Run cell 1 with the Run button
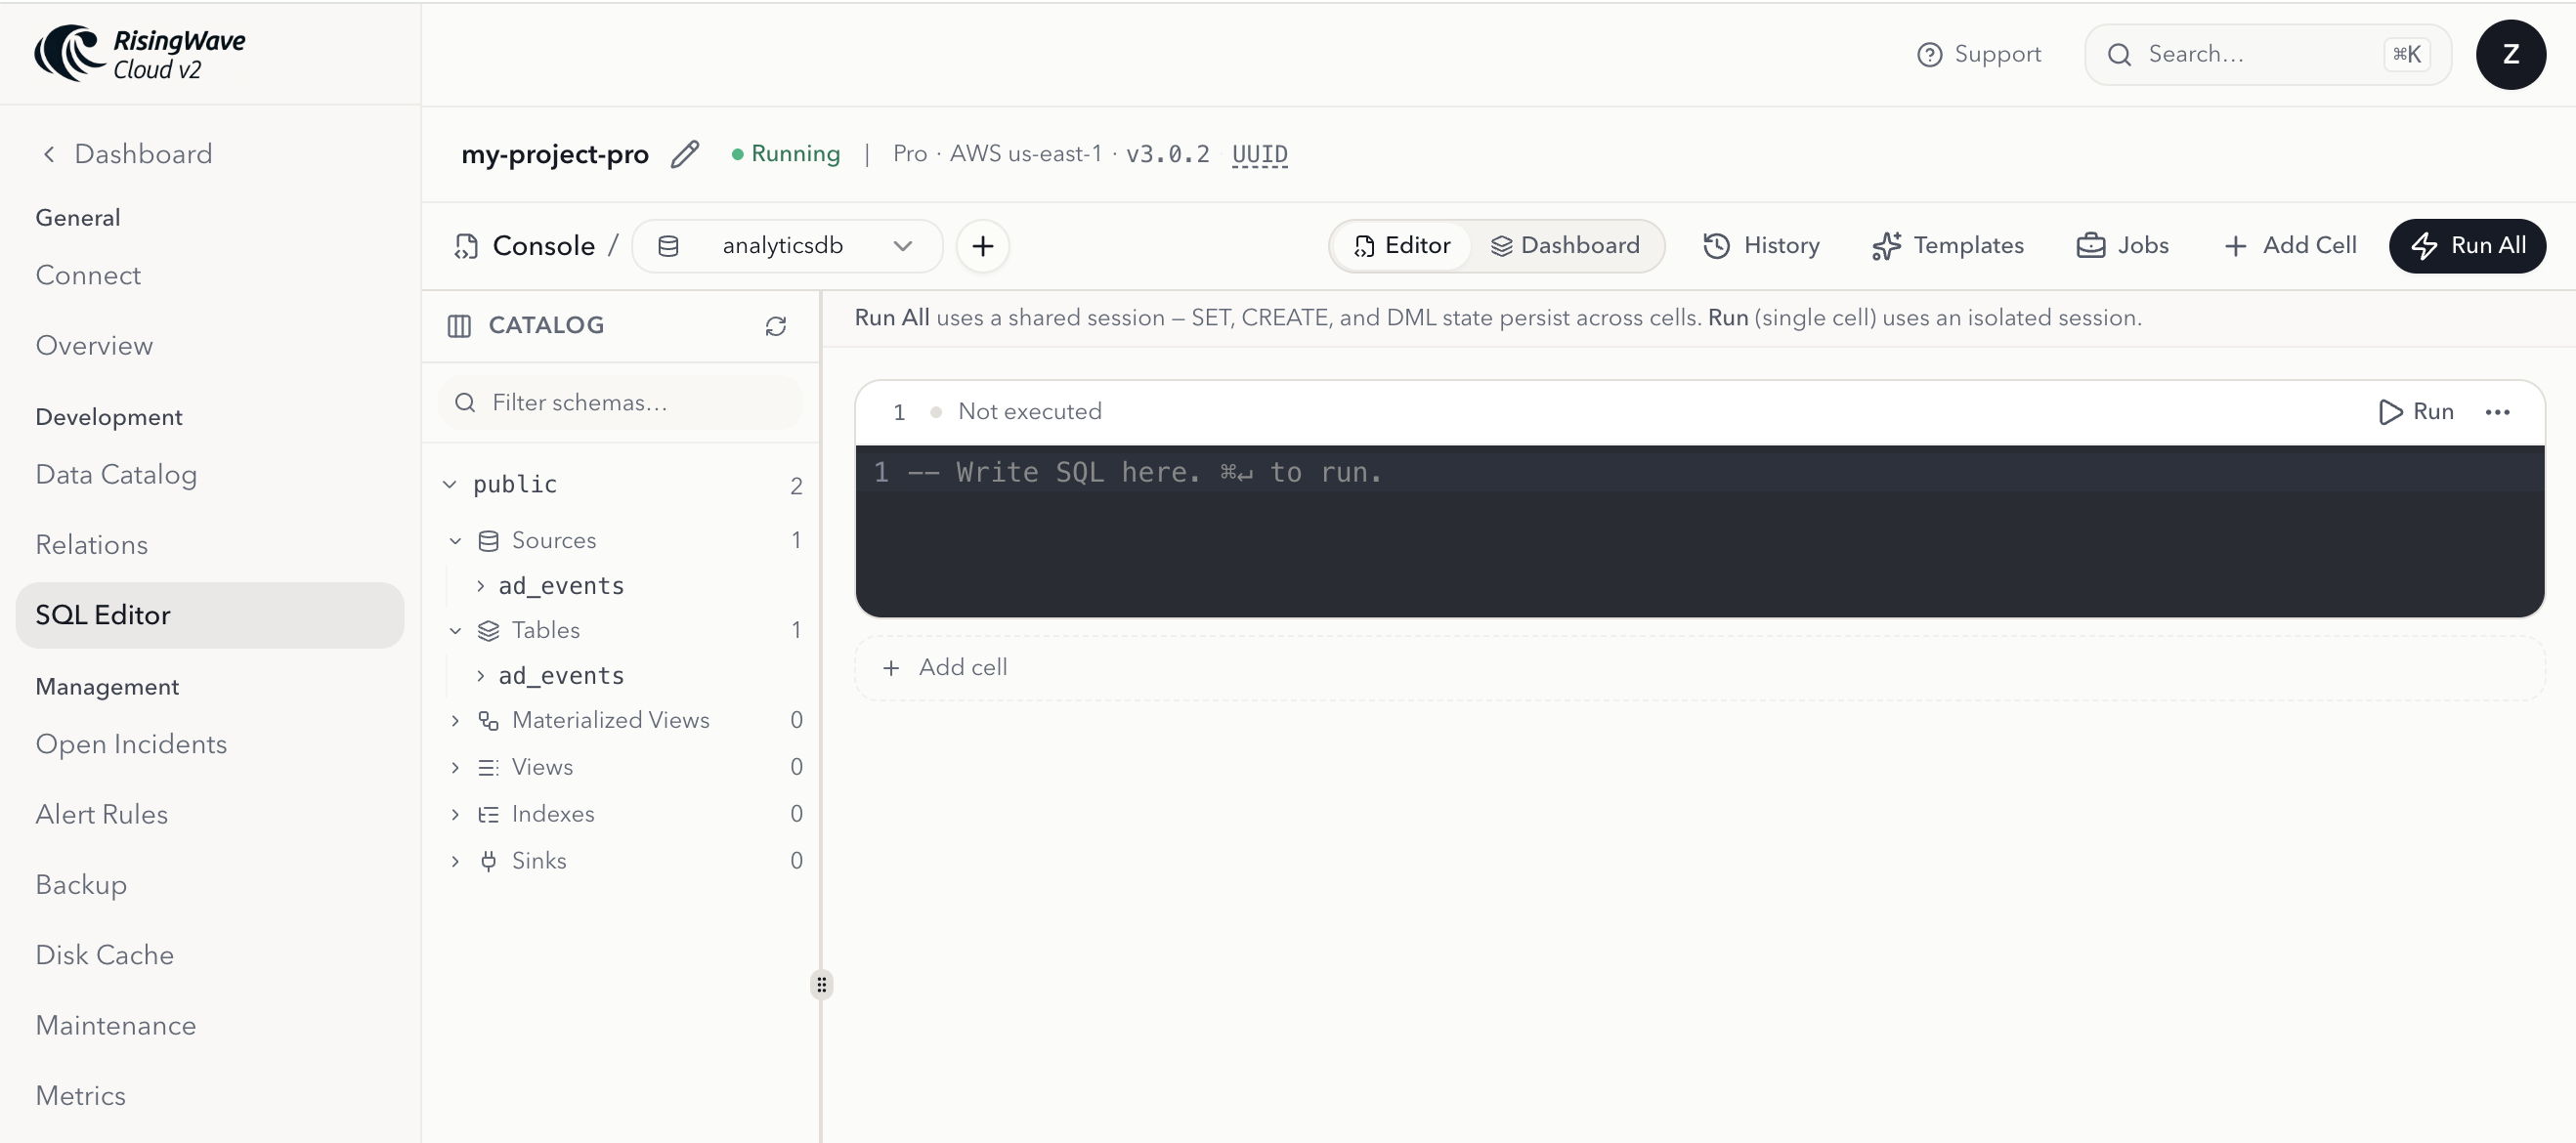This screenshot has height=1143, width=2576. click(x=2415, y=412)
